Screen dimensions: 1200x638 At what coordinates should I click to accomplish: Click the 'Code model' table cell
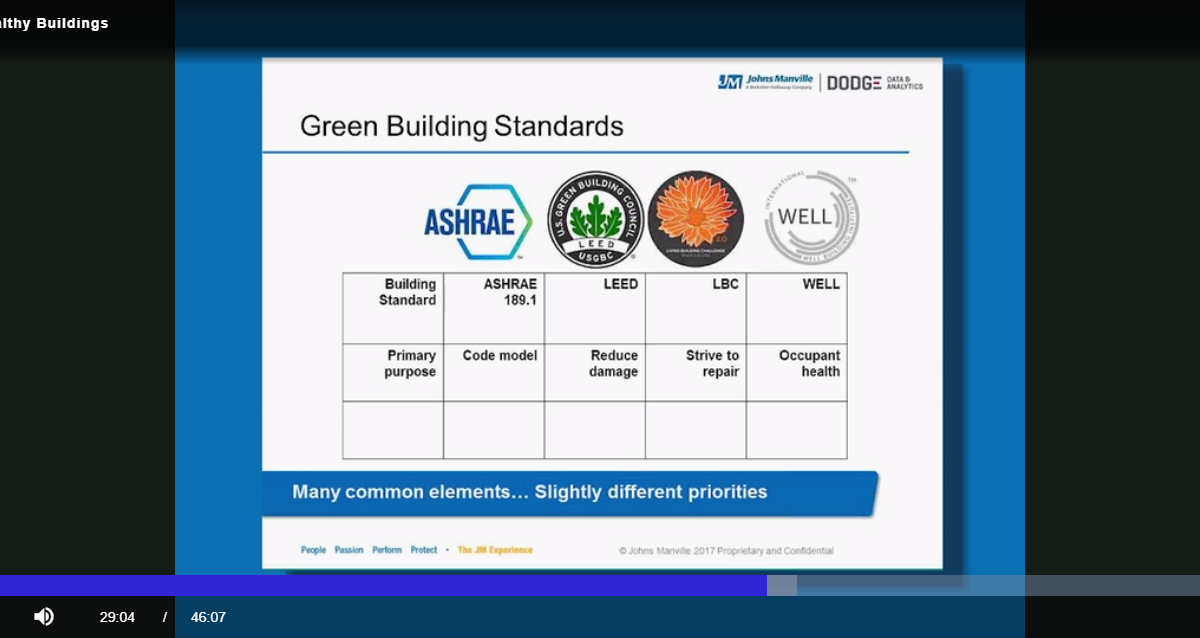click(x=494, y=373)
